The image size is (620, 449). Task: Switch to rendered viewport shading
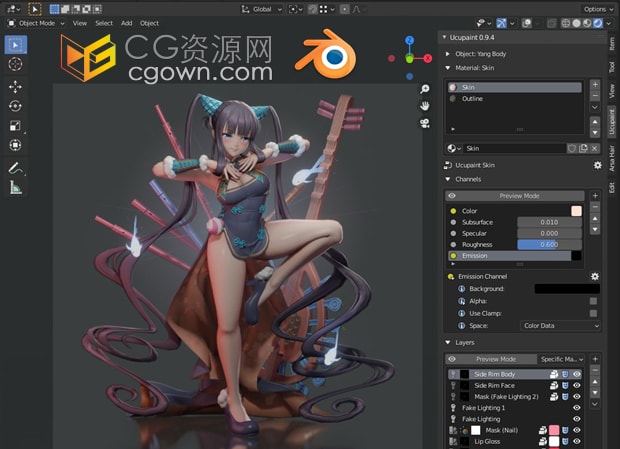(598, 23)
